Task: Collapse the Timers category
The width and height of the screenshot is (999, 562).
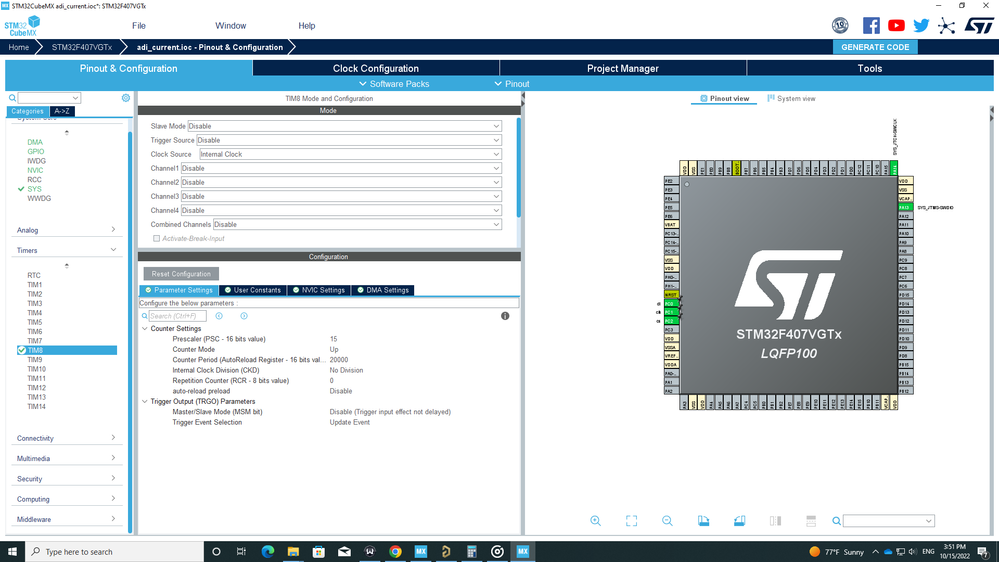Action: click(x=66, y=250)
